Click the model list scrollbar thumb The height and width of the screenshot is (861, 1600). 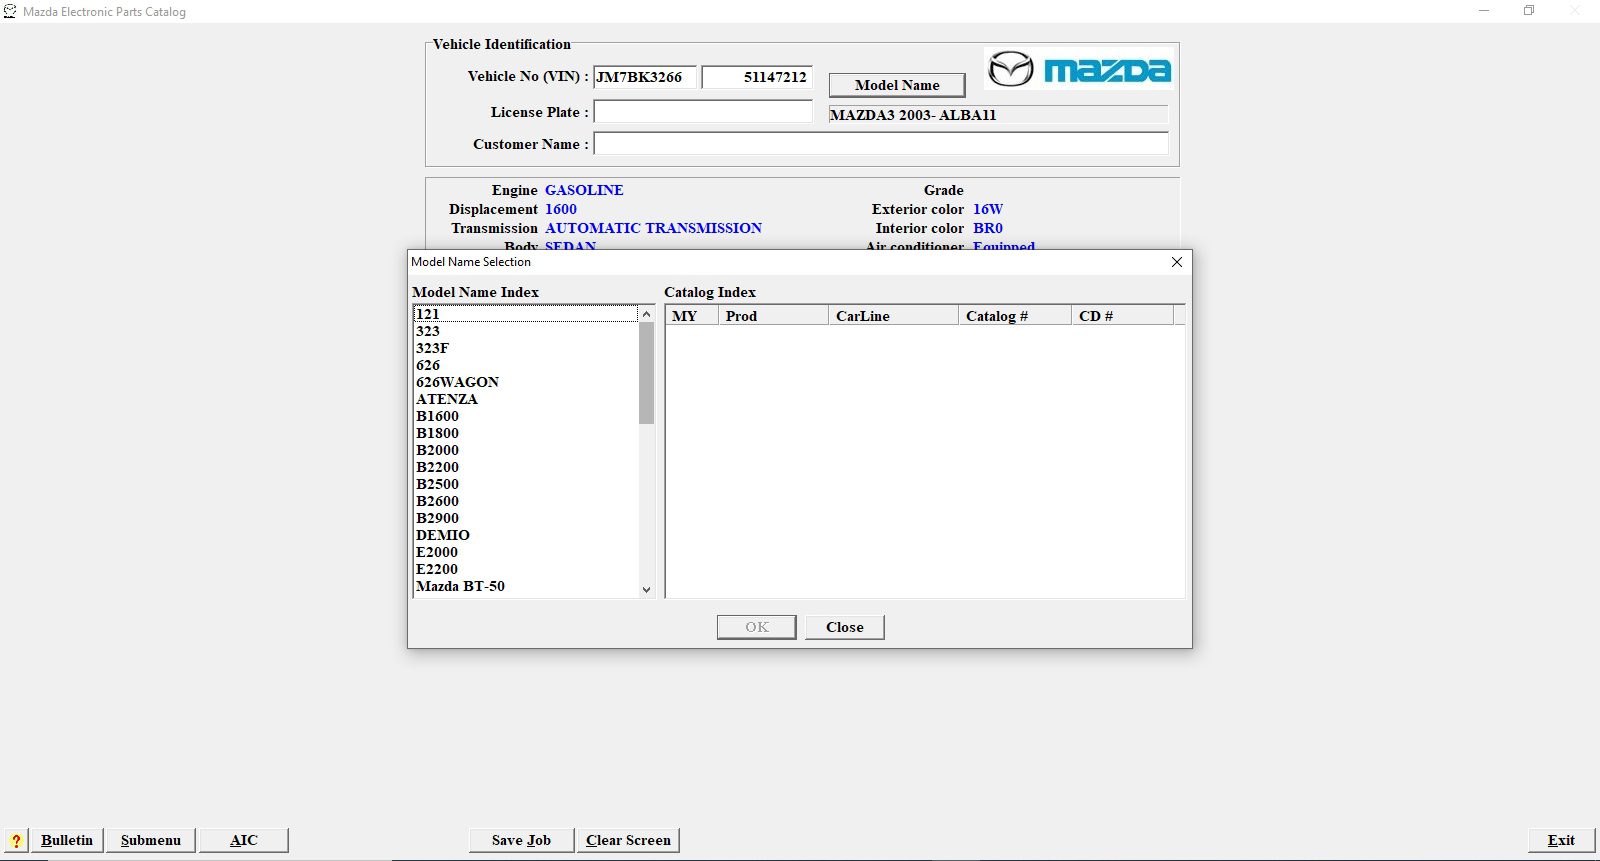pos(646,373)
